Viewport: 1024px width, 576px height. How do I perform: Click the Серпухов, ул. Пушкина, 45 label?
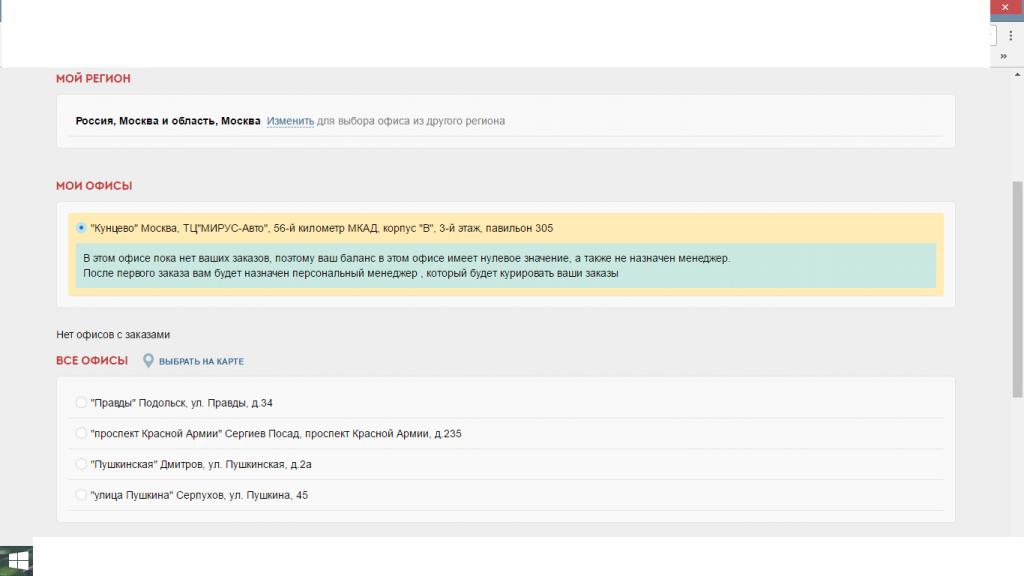199,495
